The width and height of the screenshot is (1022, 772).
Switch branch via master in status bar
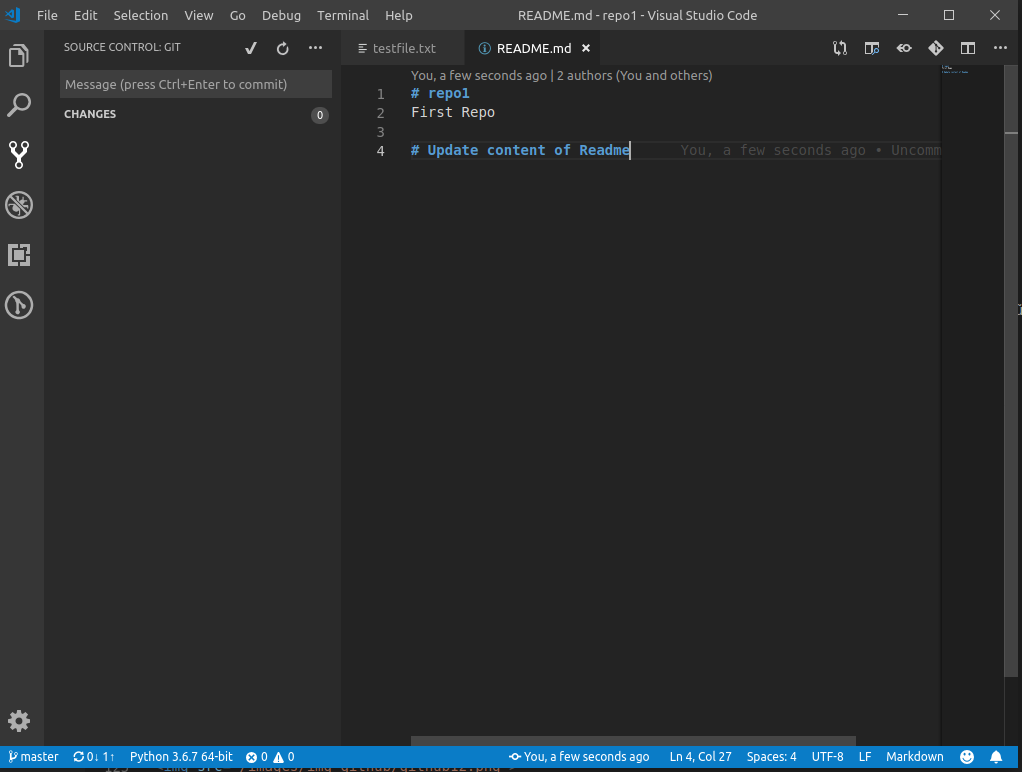pos(33,757)
